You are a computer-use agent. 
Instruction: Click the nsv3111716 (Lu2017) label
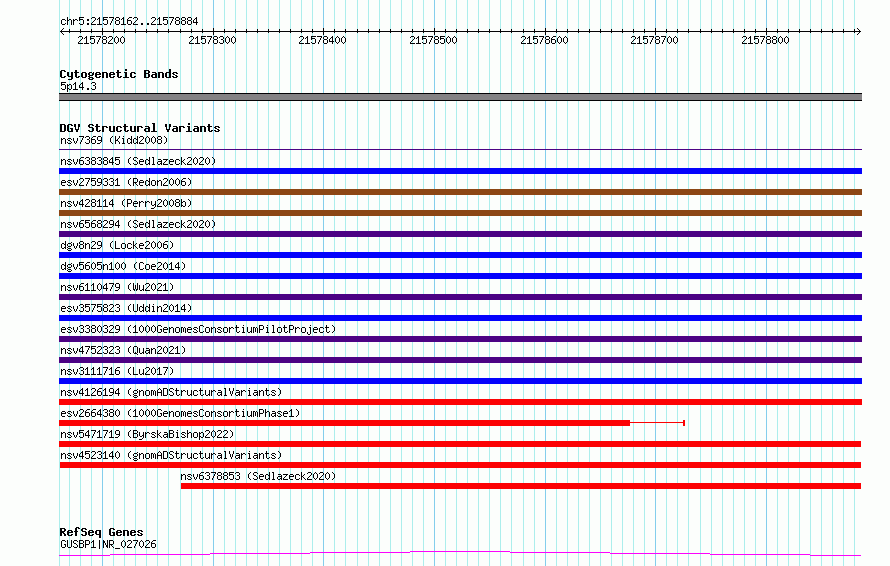tap(117, 371)
